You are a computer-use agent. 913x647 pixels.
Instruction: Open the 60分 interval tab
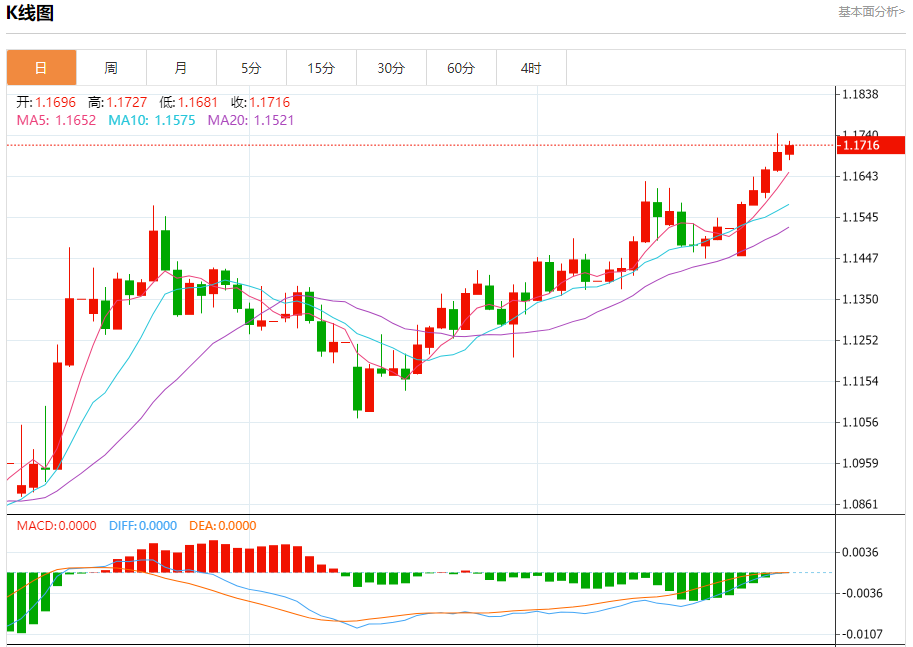pyautogui.click(x=461, y=68)
